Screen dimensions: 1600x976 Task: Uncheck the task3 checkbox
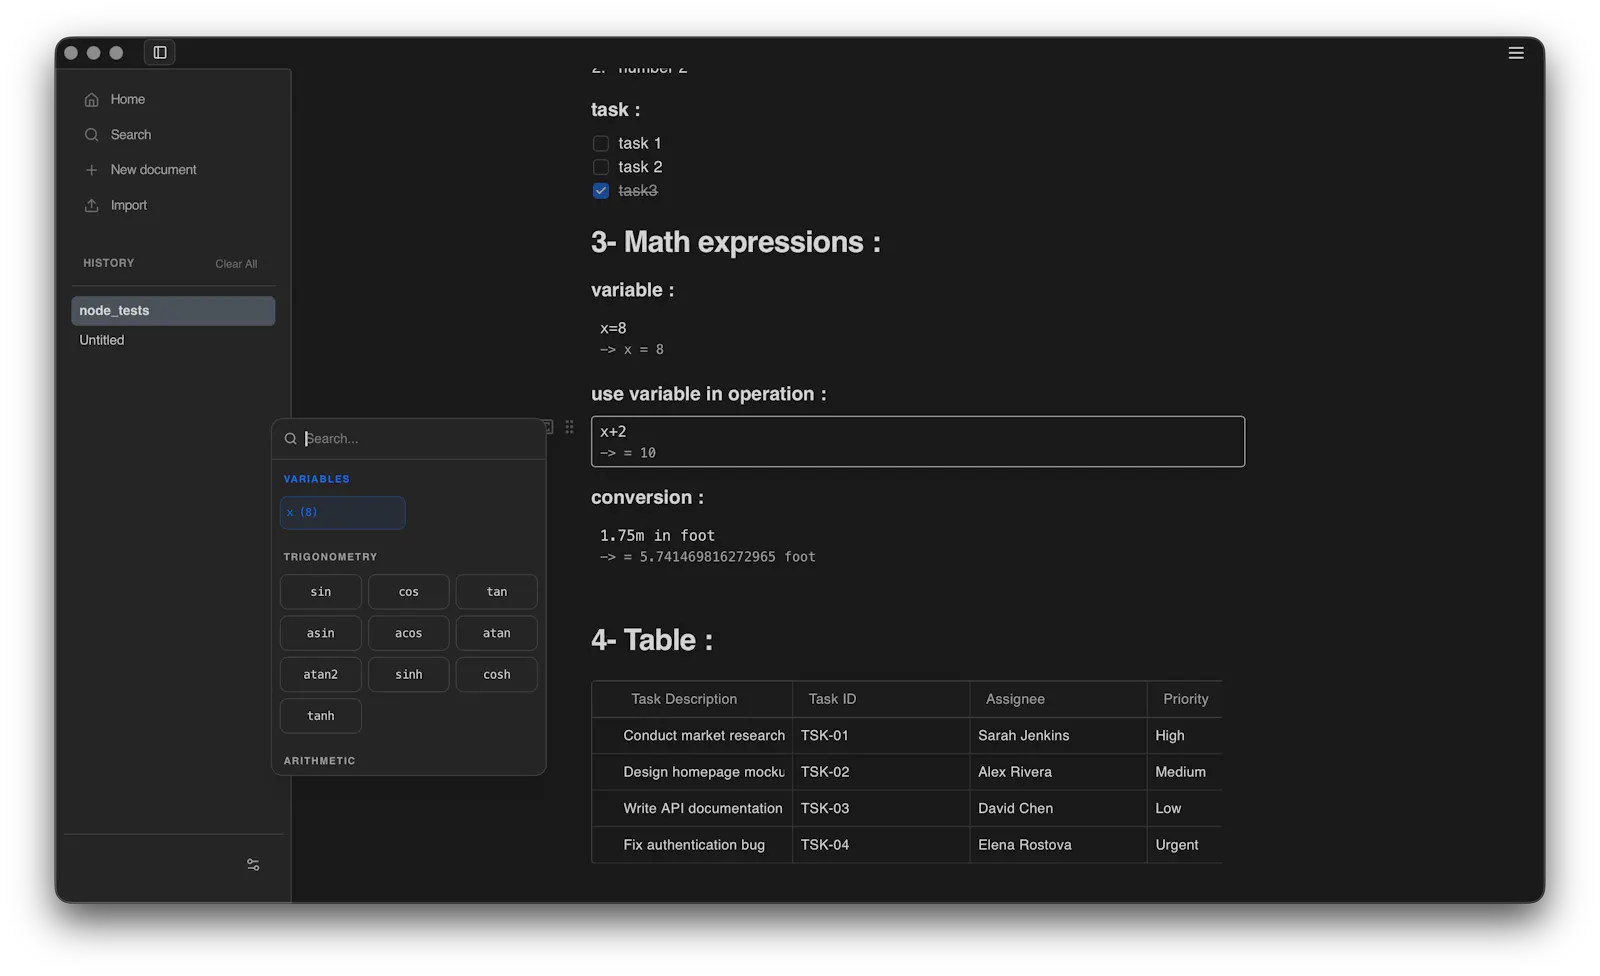[601, 191]
